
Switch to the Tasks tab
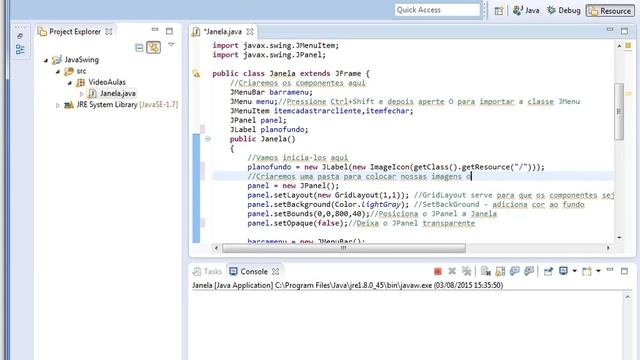[208, 271]
